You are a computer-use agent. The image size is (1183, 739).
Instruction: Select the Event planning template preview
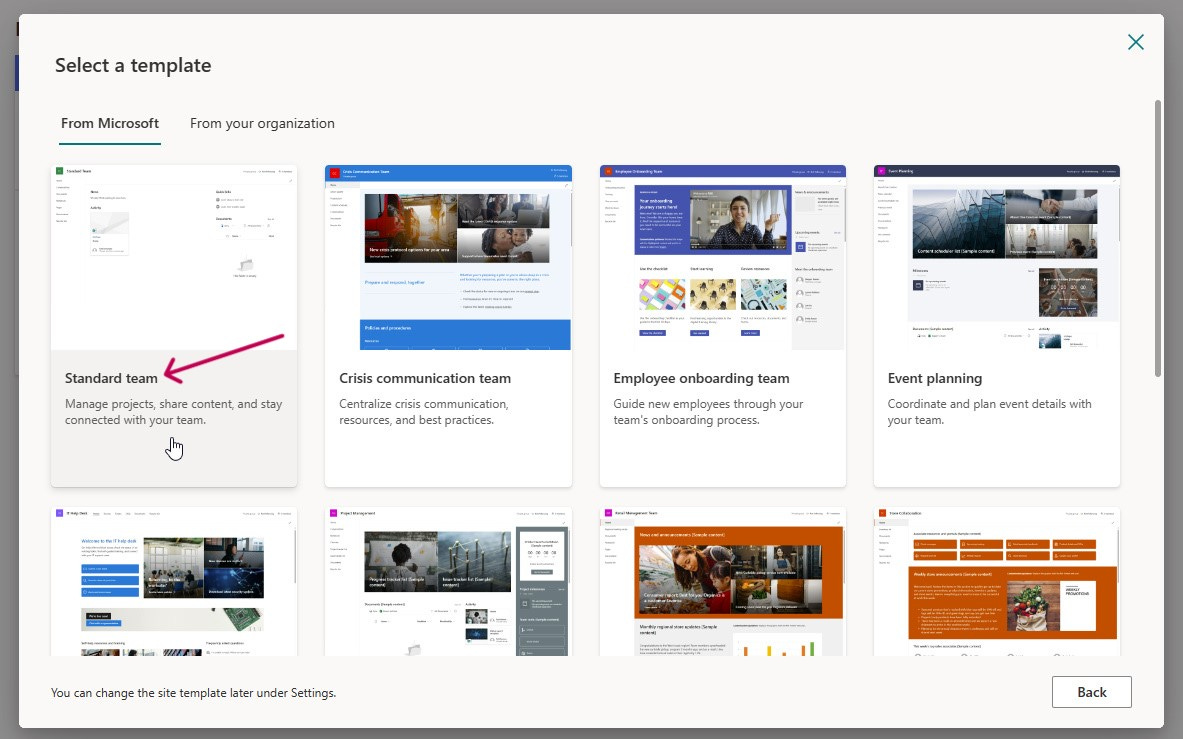click(x=997, y=257)
